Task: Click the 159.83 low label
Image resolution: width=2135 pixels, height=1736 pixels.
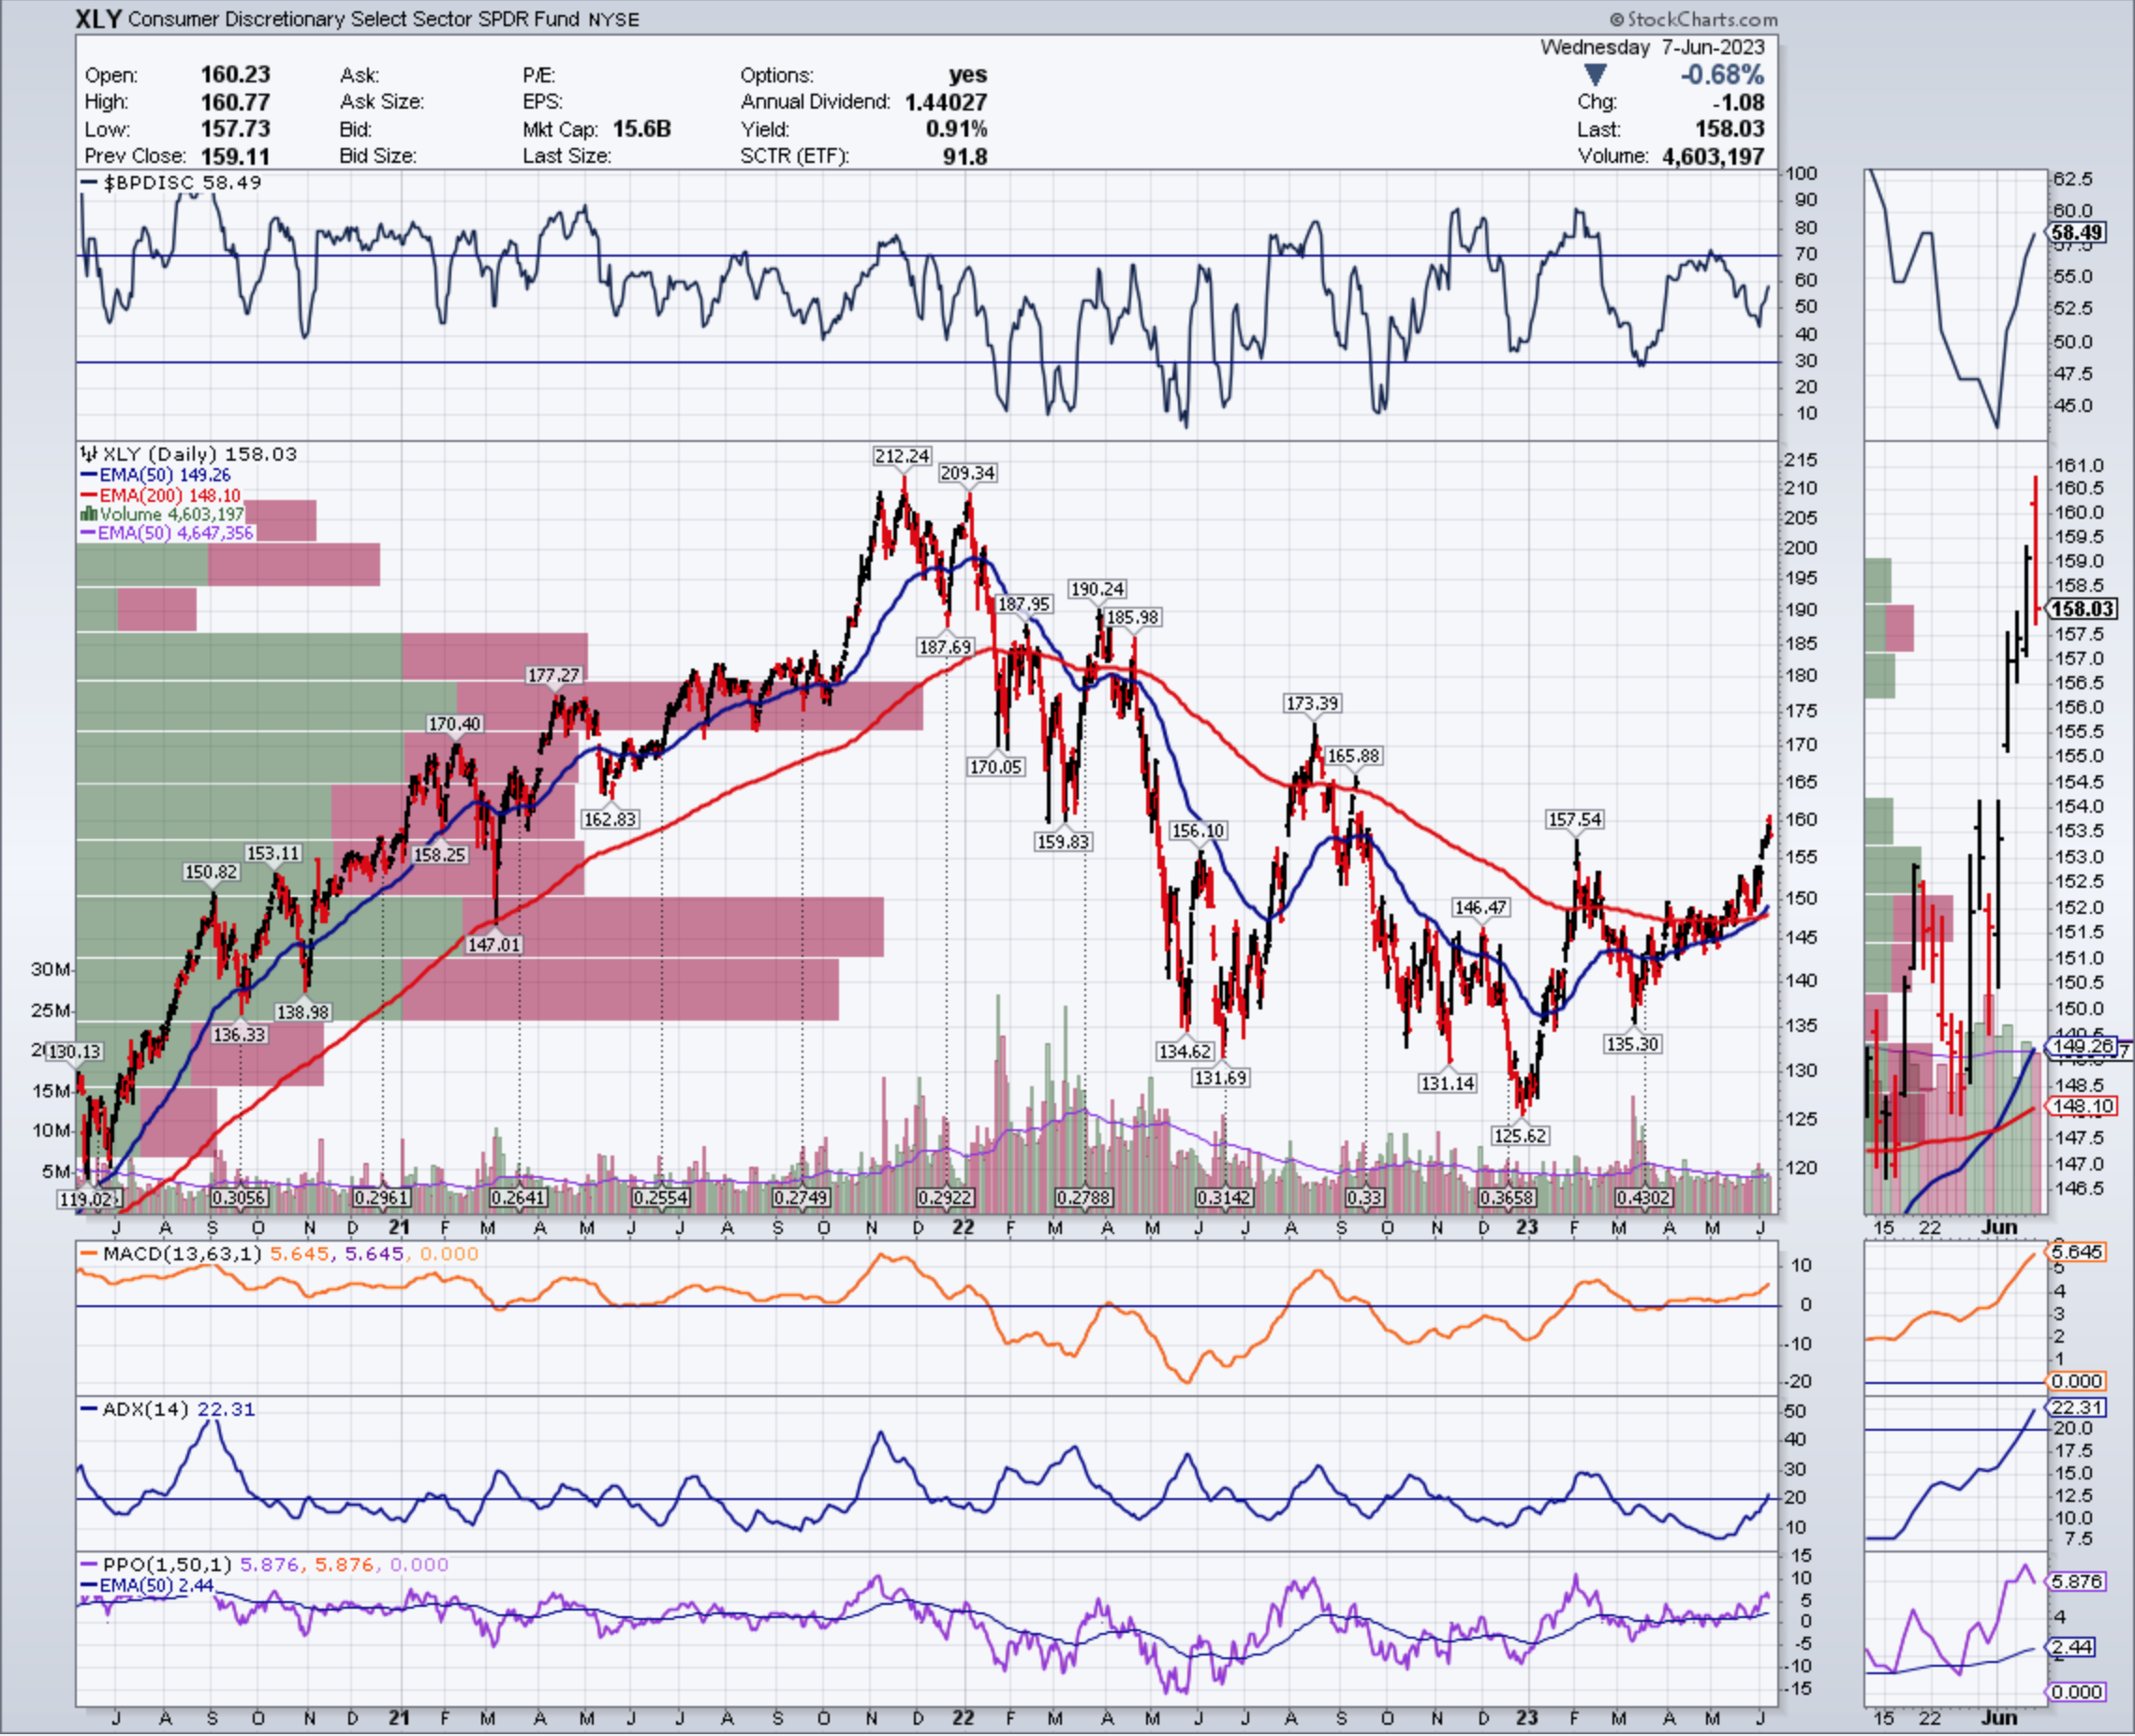Action: tap(1063, 842)
